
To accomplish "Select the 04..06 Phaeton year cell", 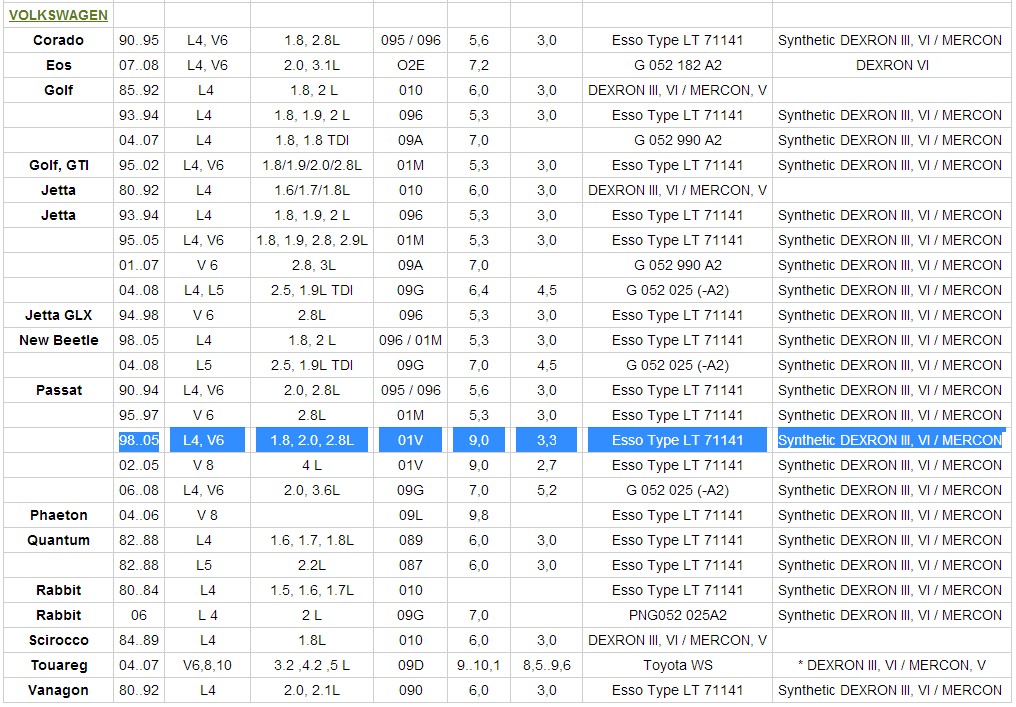I will tap(139, 515).
